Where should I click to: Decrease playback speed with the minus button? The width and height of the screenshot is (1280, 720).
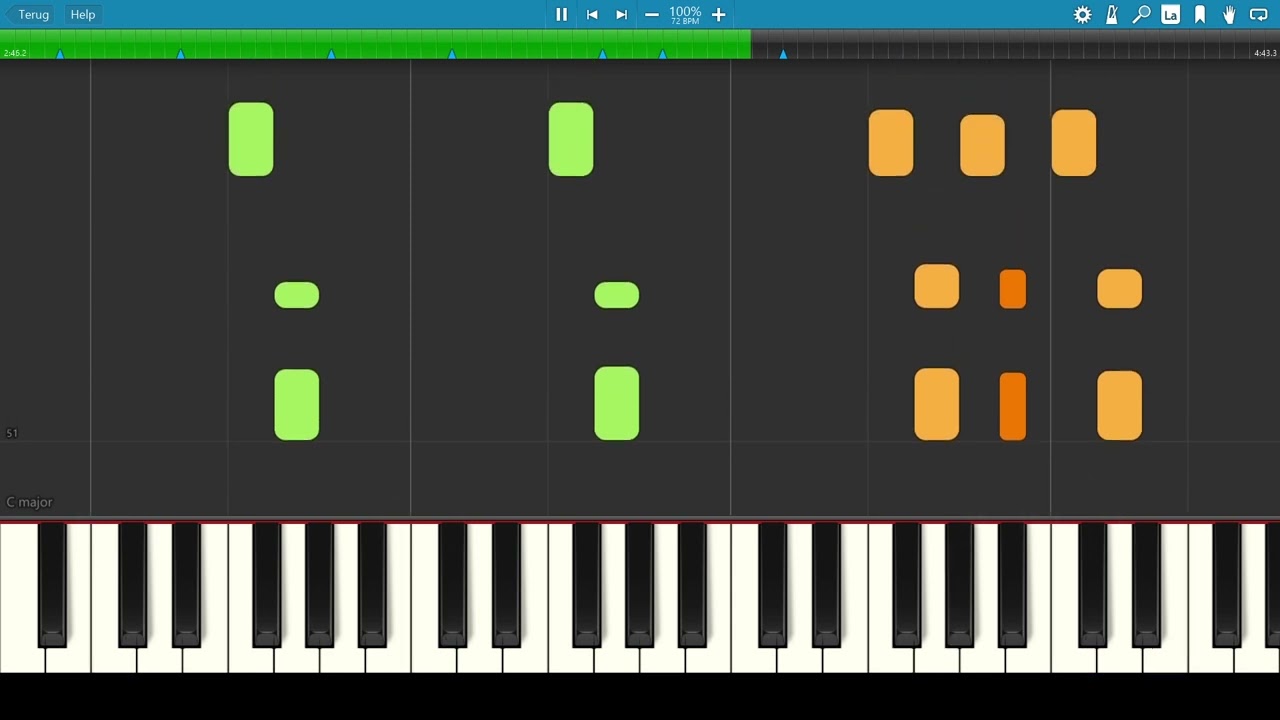coord(652,14)
